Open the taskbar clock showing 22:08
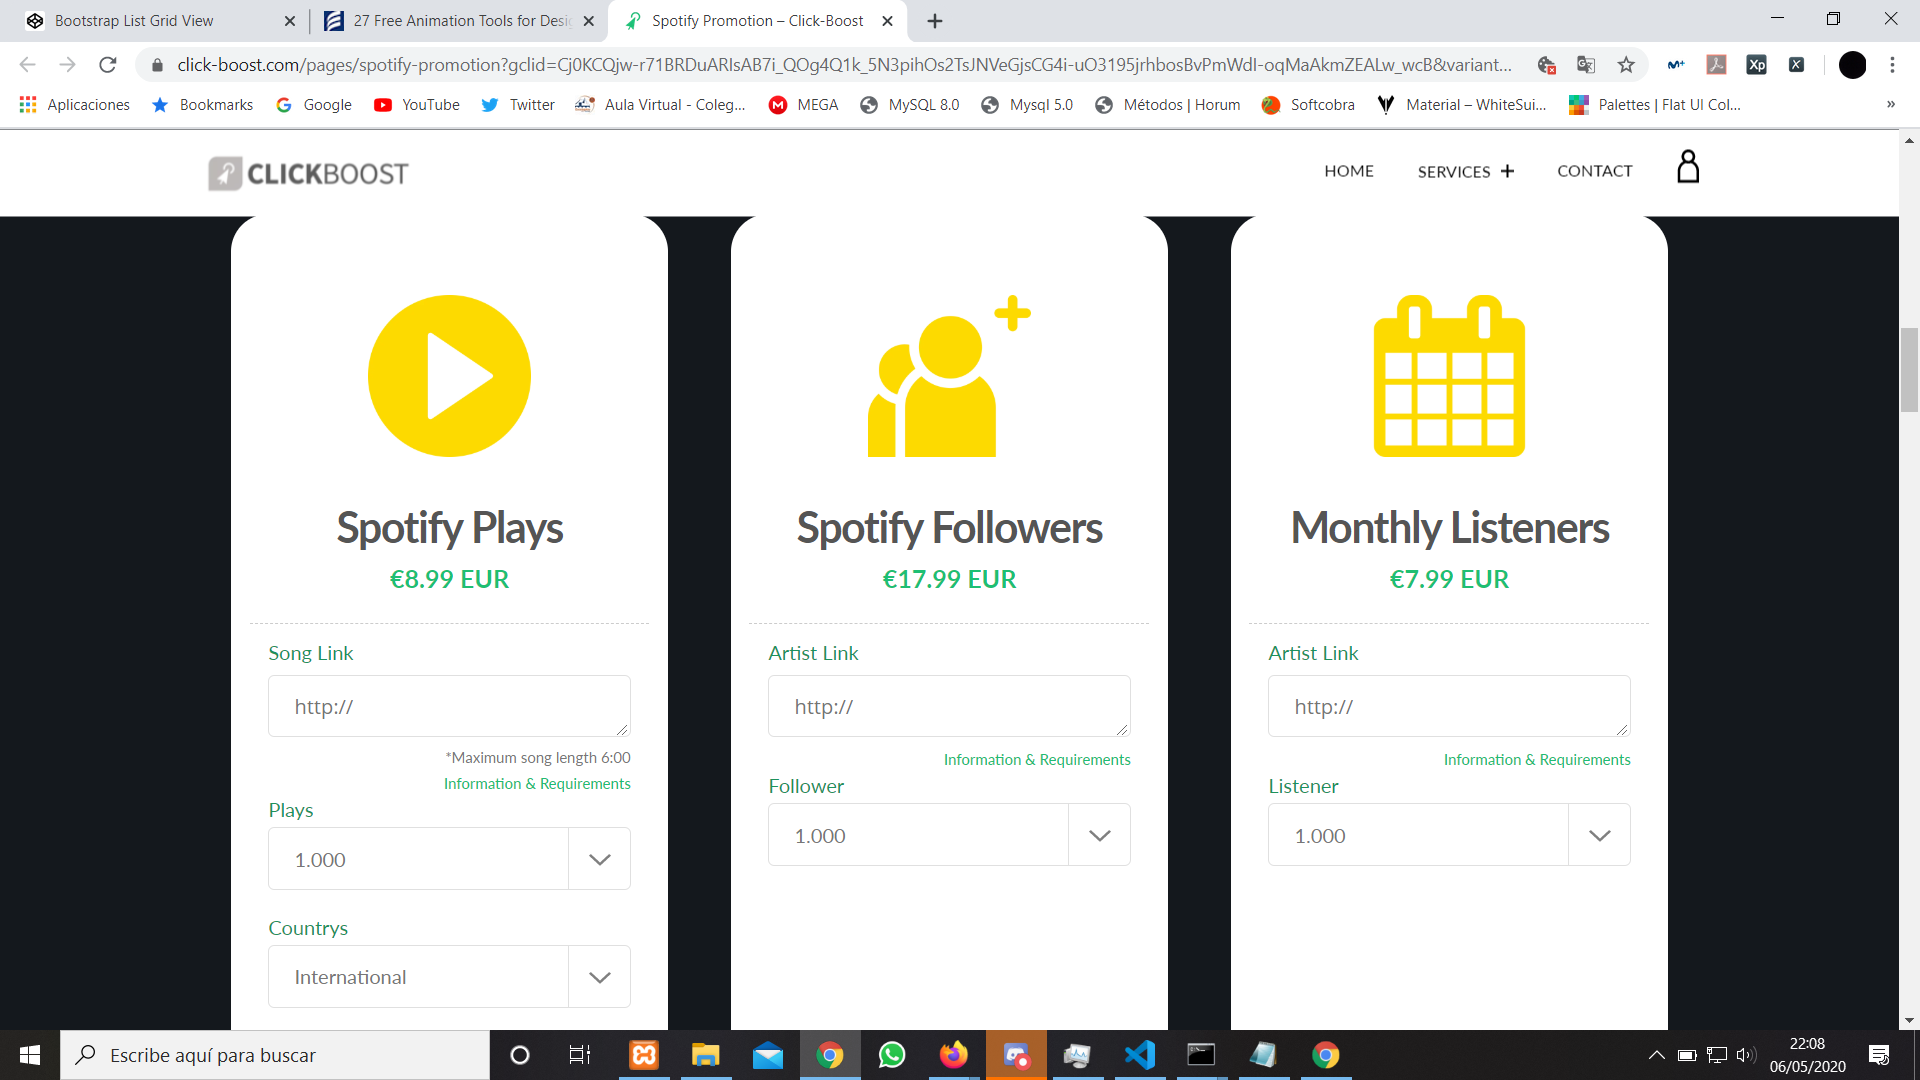The image size is (1920, 1080). [x=1807, y=1055]
